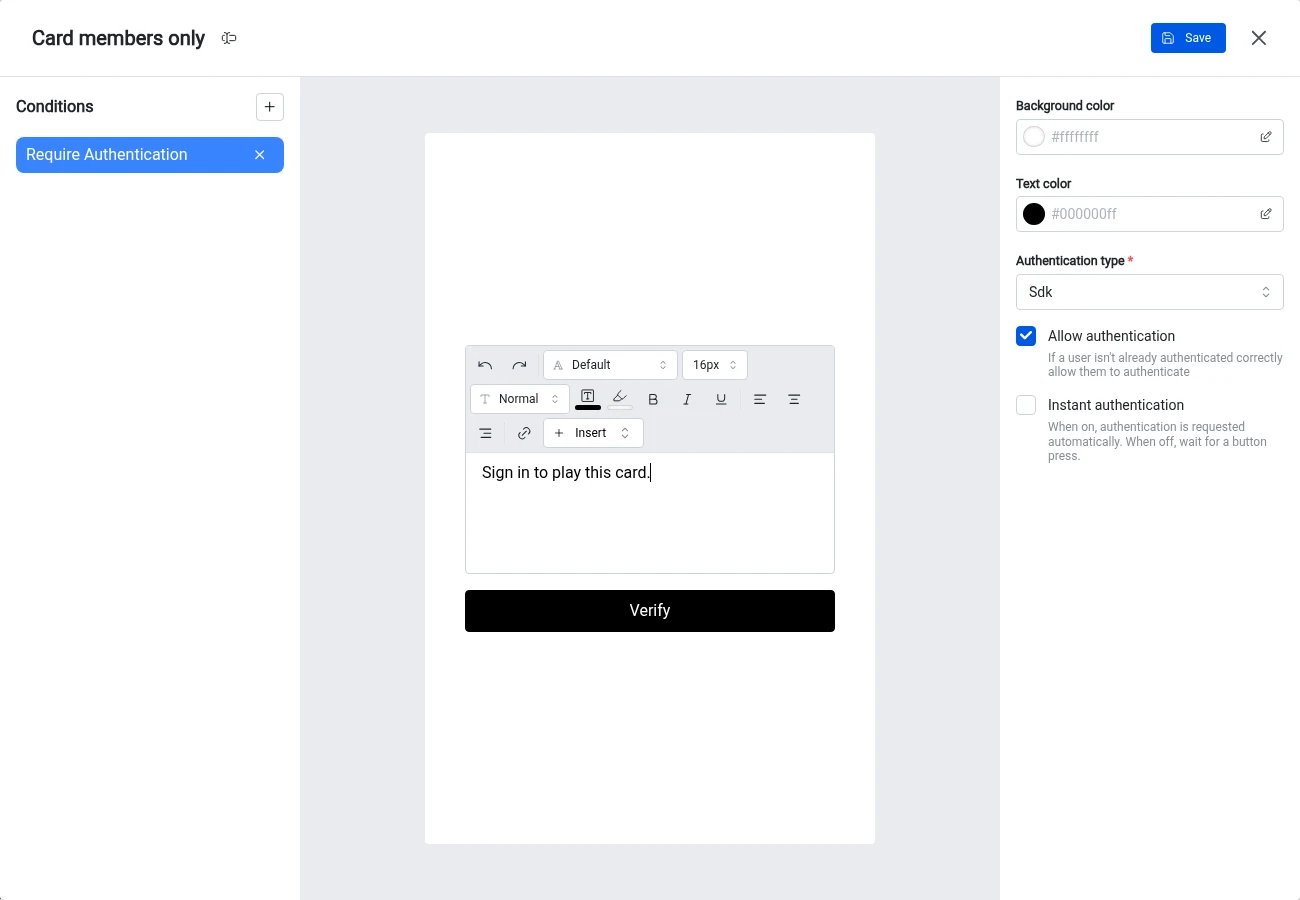
Task: Toggle italic formatting
Action: 687,399
